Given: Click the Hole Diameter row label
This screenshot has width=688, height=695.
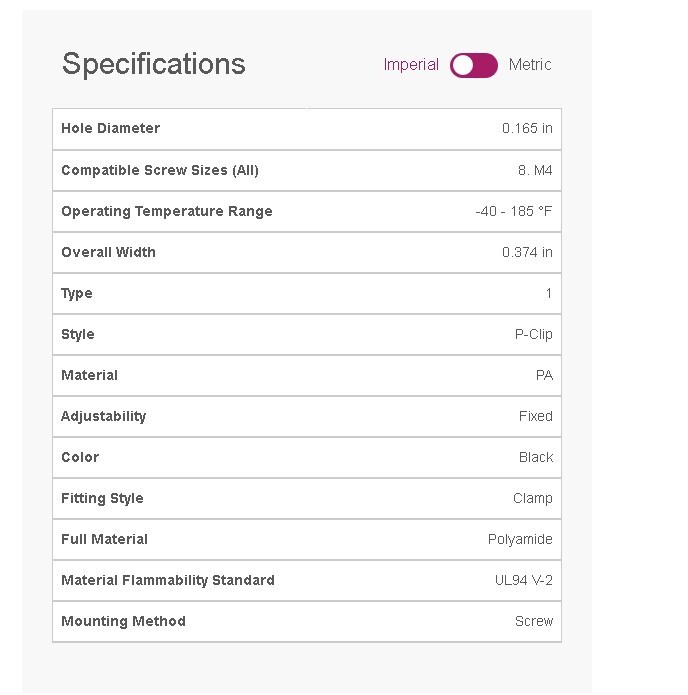Looking at the screenshot, I should [x=110, y=129].
